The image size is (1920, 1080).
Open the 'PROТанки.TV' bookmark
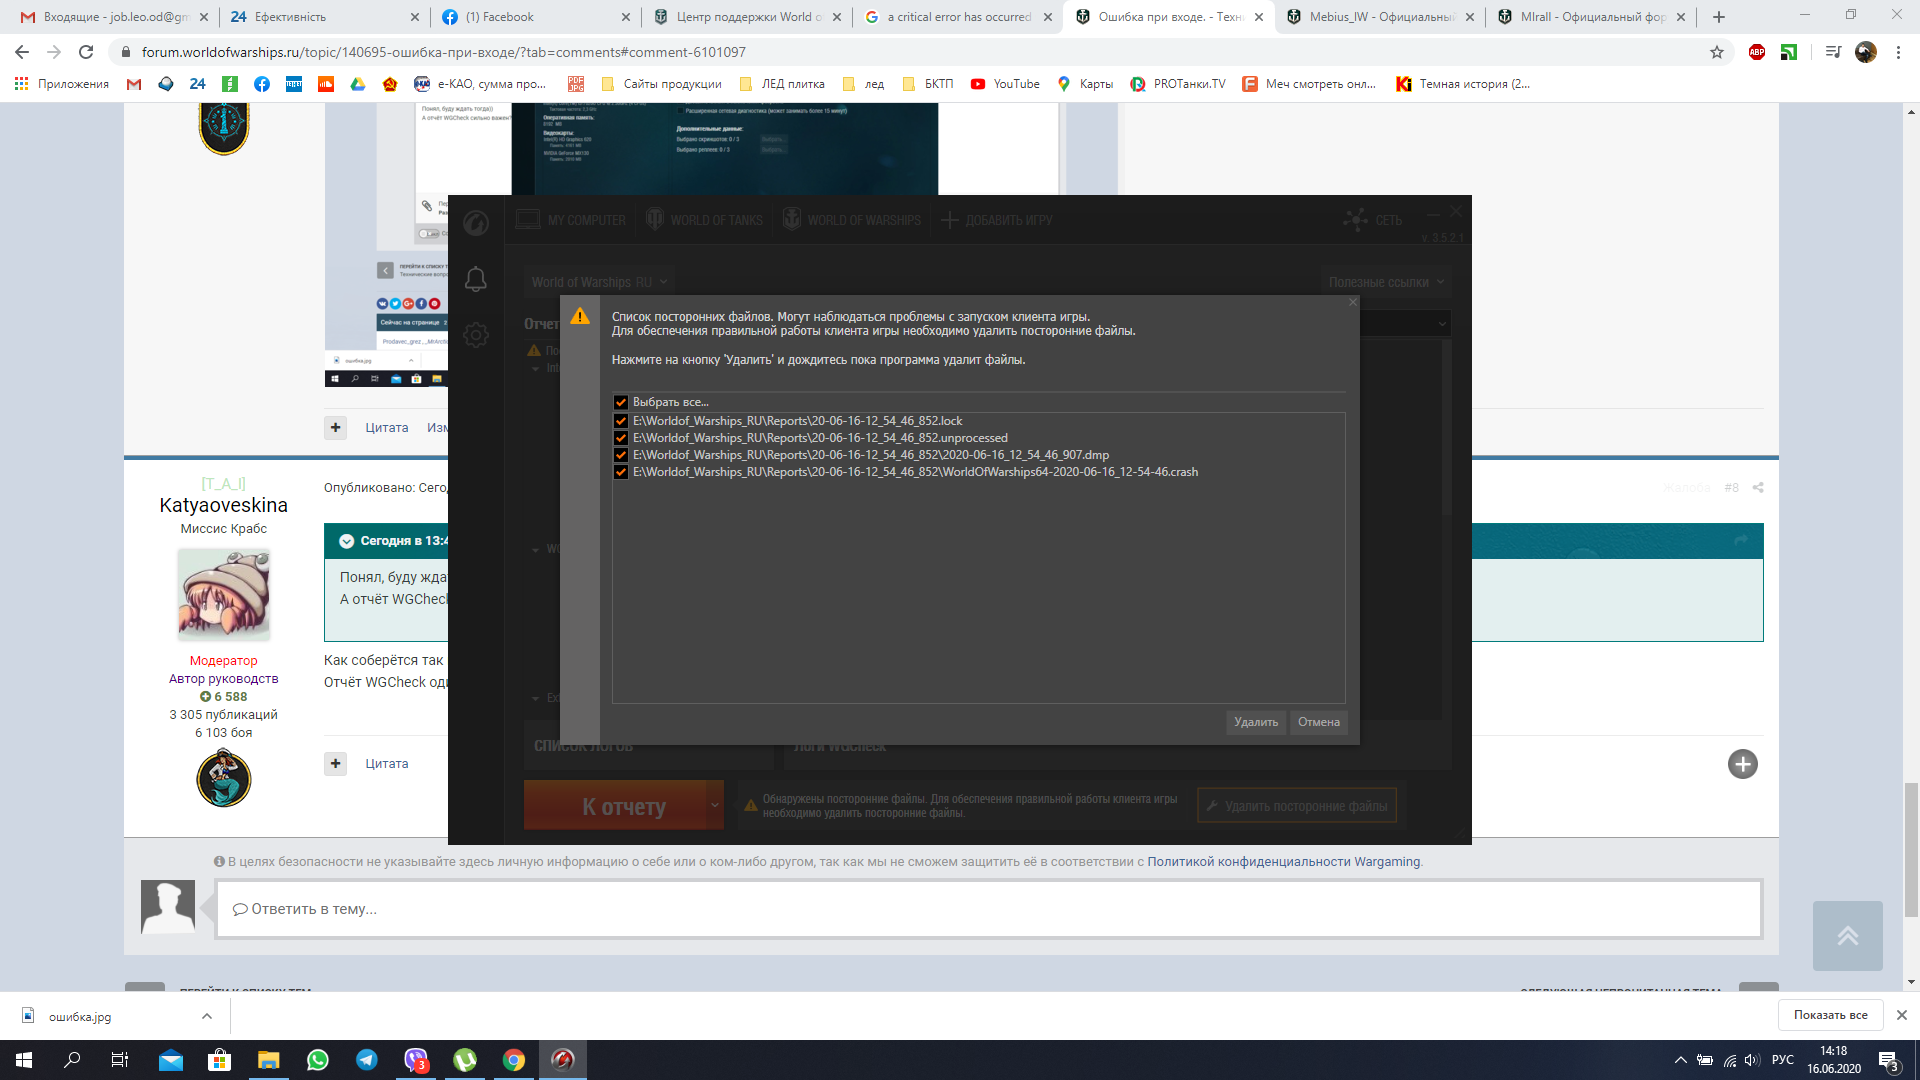click(x=1178, y=84)
